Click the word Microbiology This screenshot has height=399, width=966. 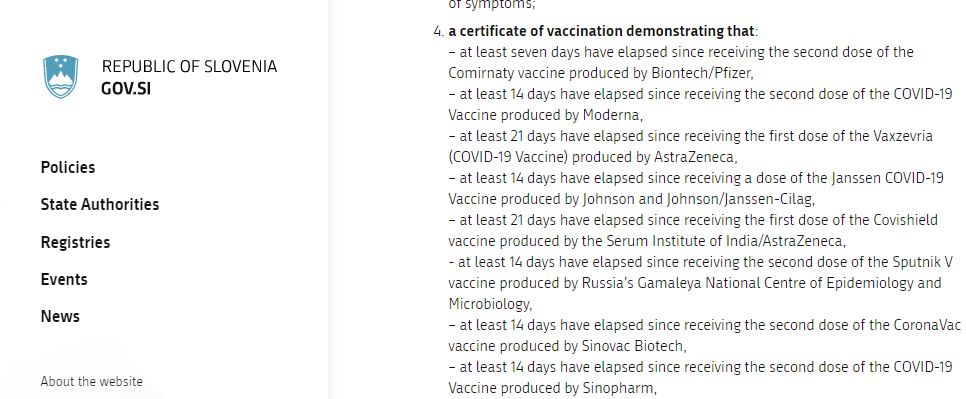point(490,304)
